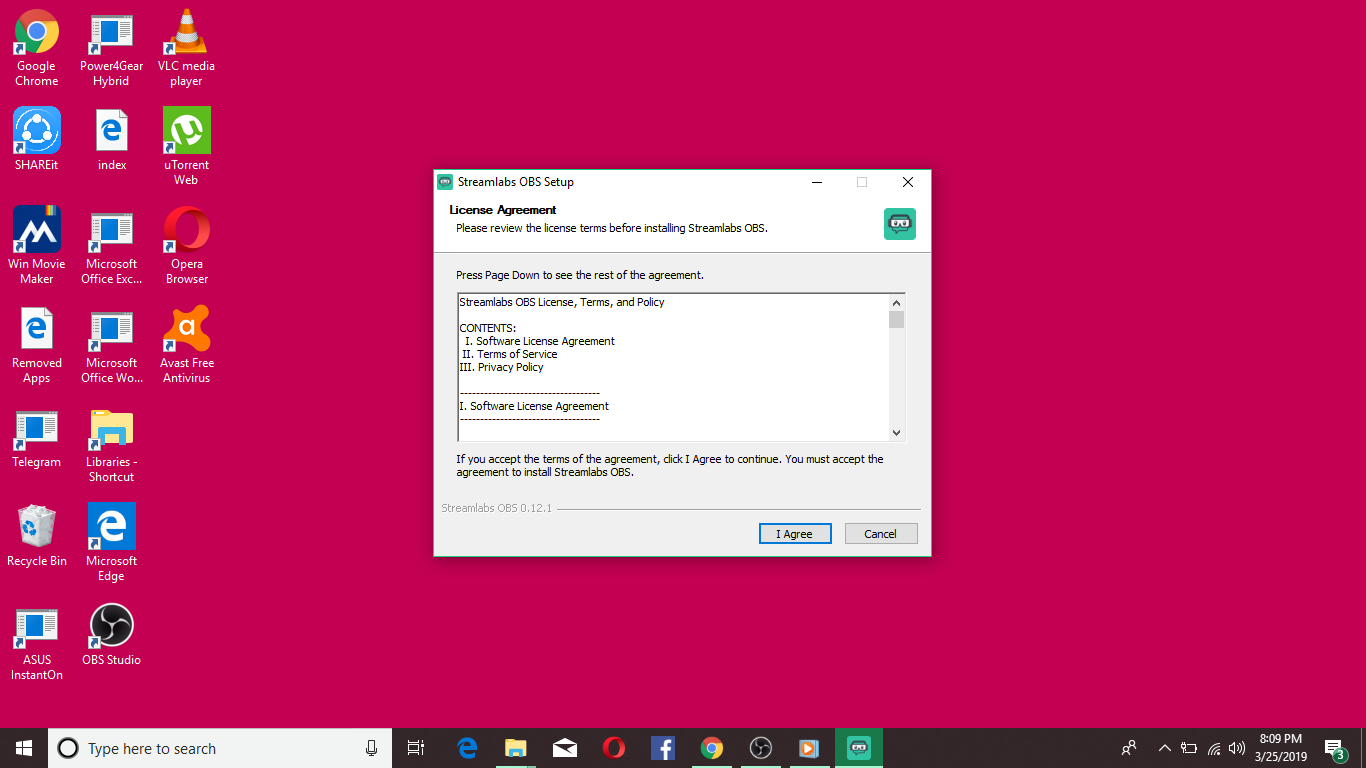The width and height of the screenshot is (1366, 768).
Task: Select the Telegram desktop shortcut
Action: [x=37, y=438]
